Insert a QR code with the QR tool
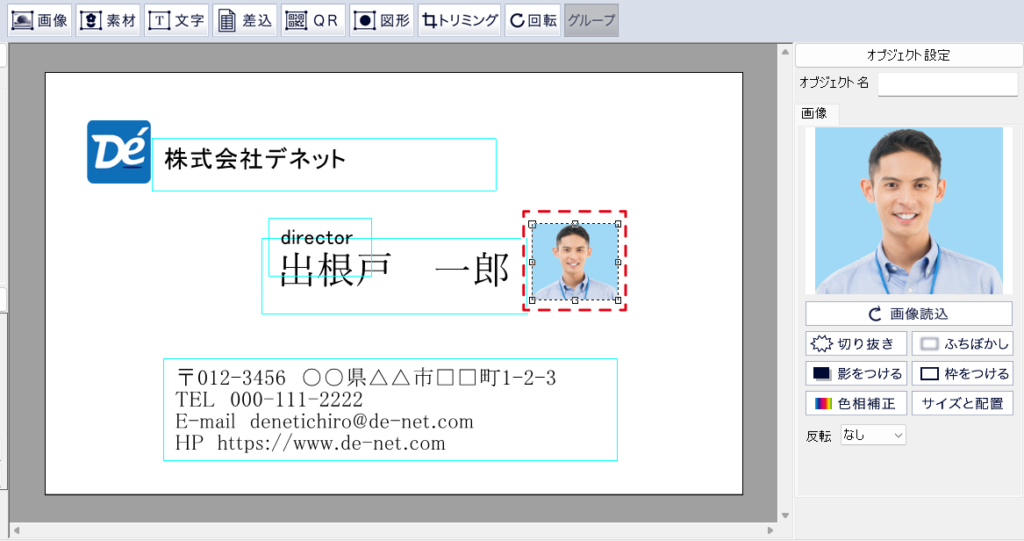Screen dimensions: 1024x541 click(313, 20)
